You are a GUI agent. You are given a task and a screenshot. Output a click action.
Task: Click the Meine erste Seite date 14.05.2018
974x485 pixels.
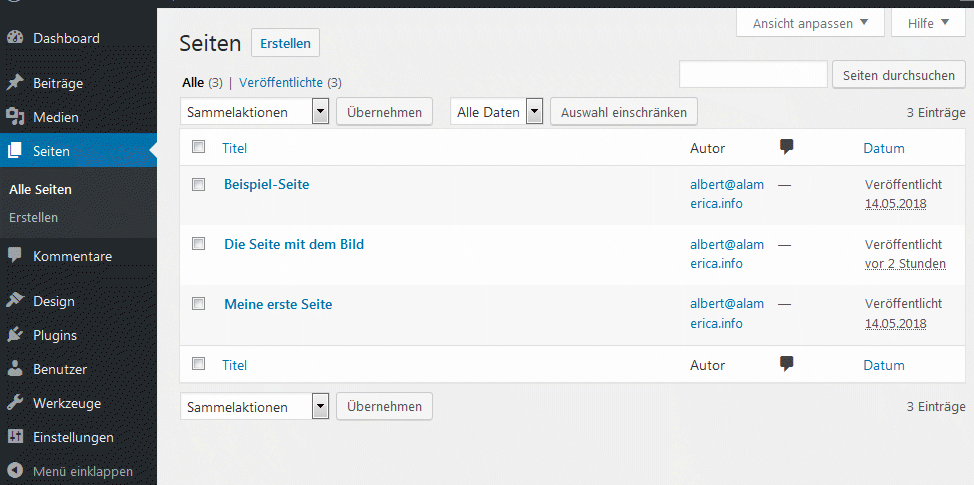pyautogui.click(x=896, y=324)
